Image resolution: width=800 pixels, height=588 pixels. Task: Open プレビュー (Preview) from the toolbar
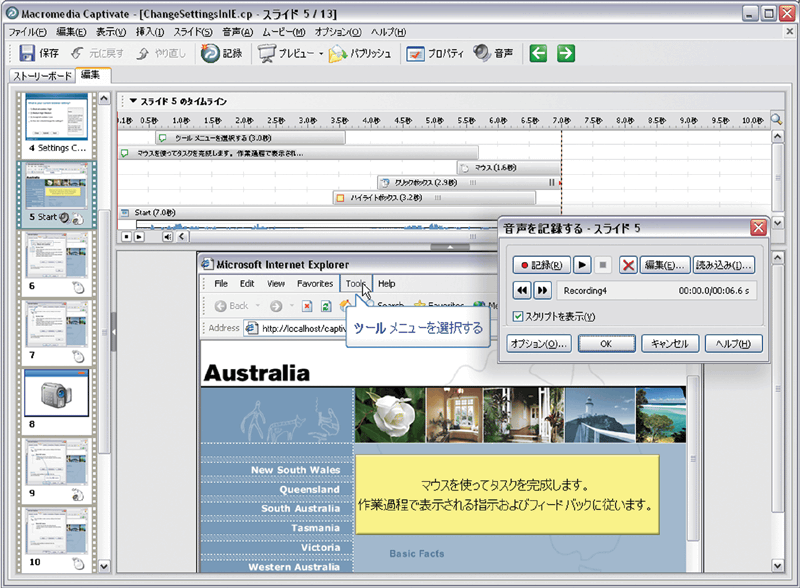pos(286,53)
